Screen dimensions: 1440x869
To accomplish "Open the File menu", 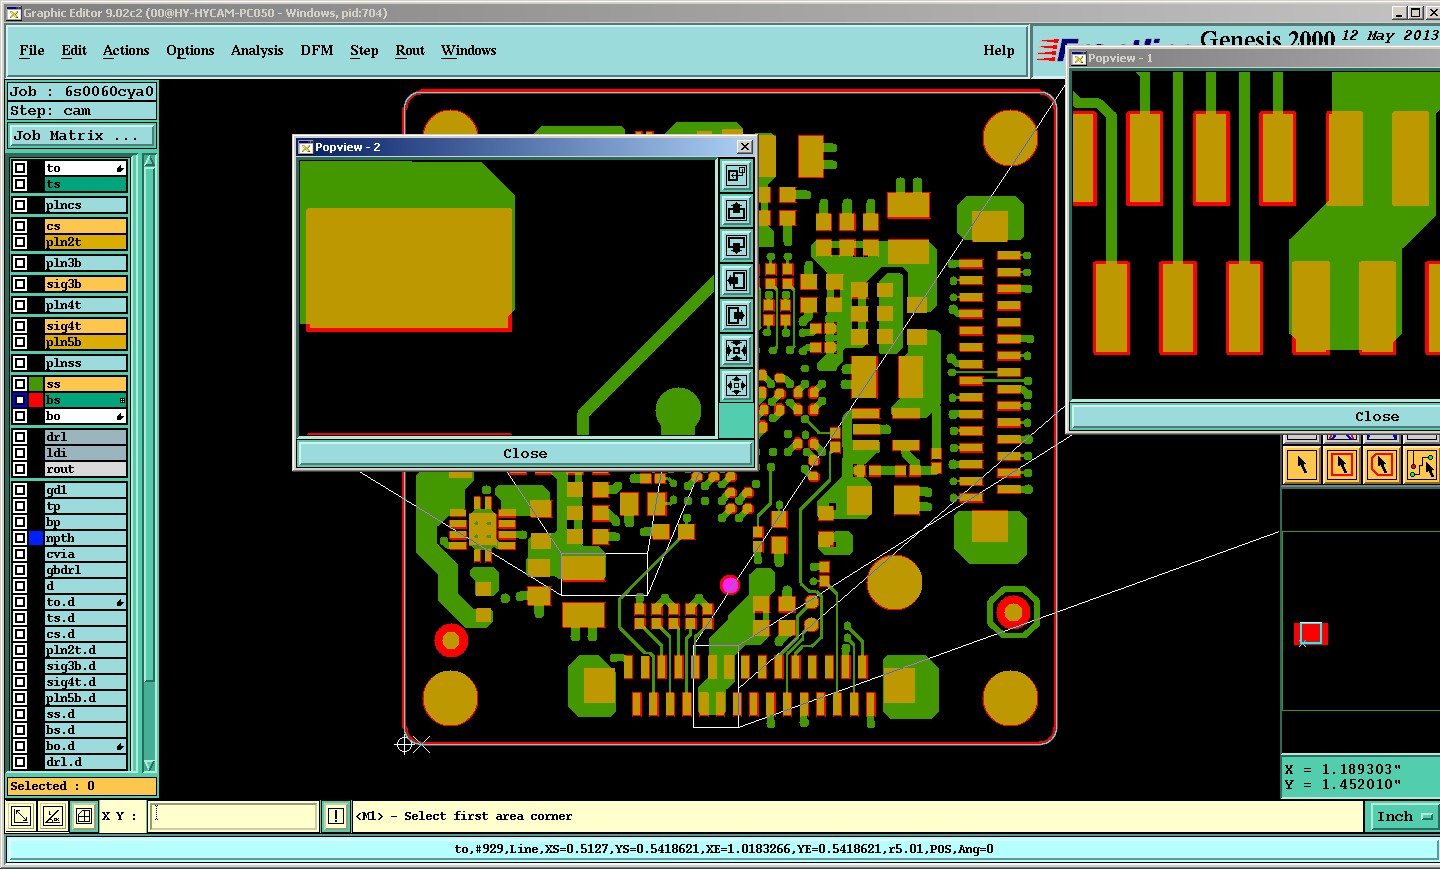I will tap(32, 50).
